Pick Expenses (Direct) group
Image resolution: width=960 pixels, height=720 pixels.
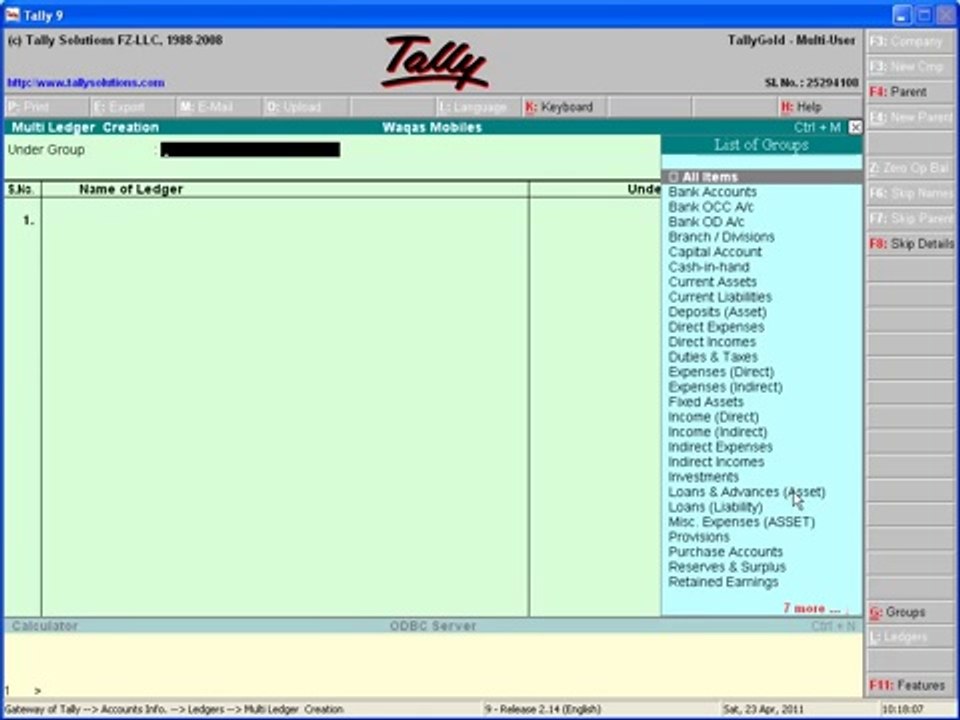[721, 372]
